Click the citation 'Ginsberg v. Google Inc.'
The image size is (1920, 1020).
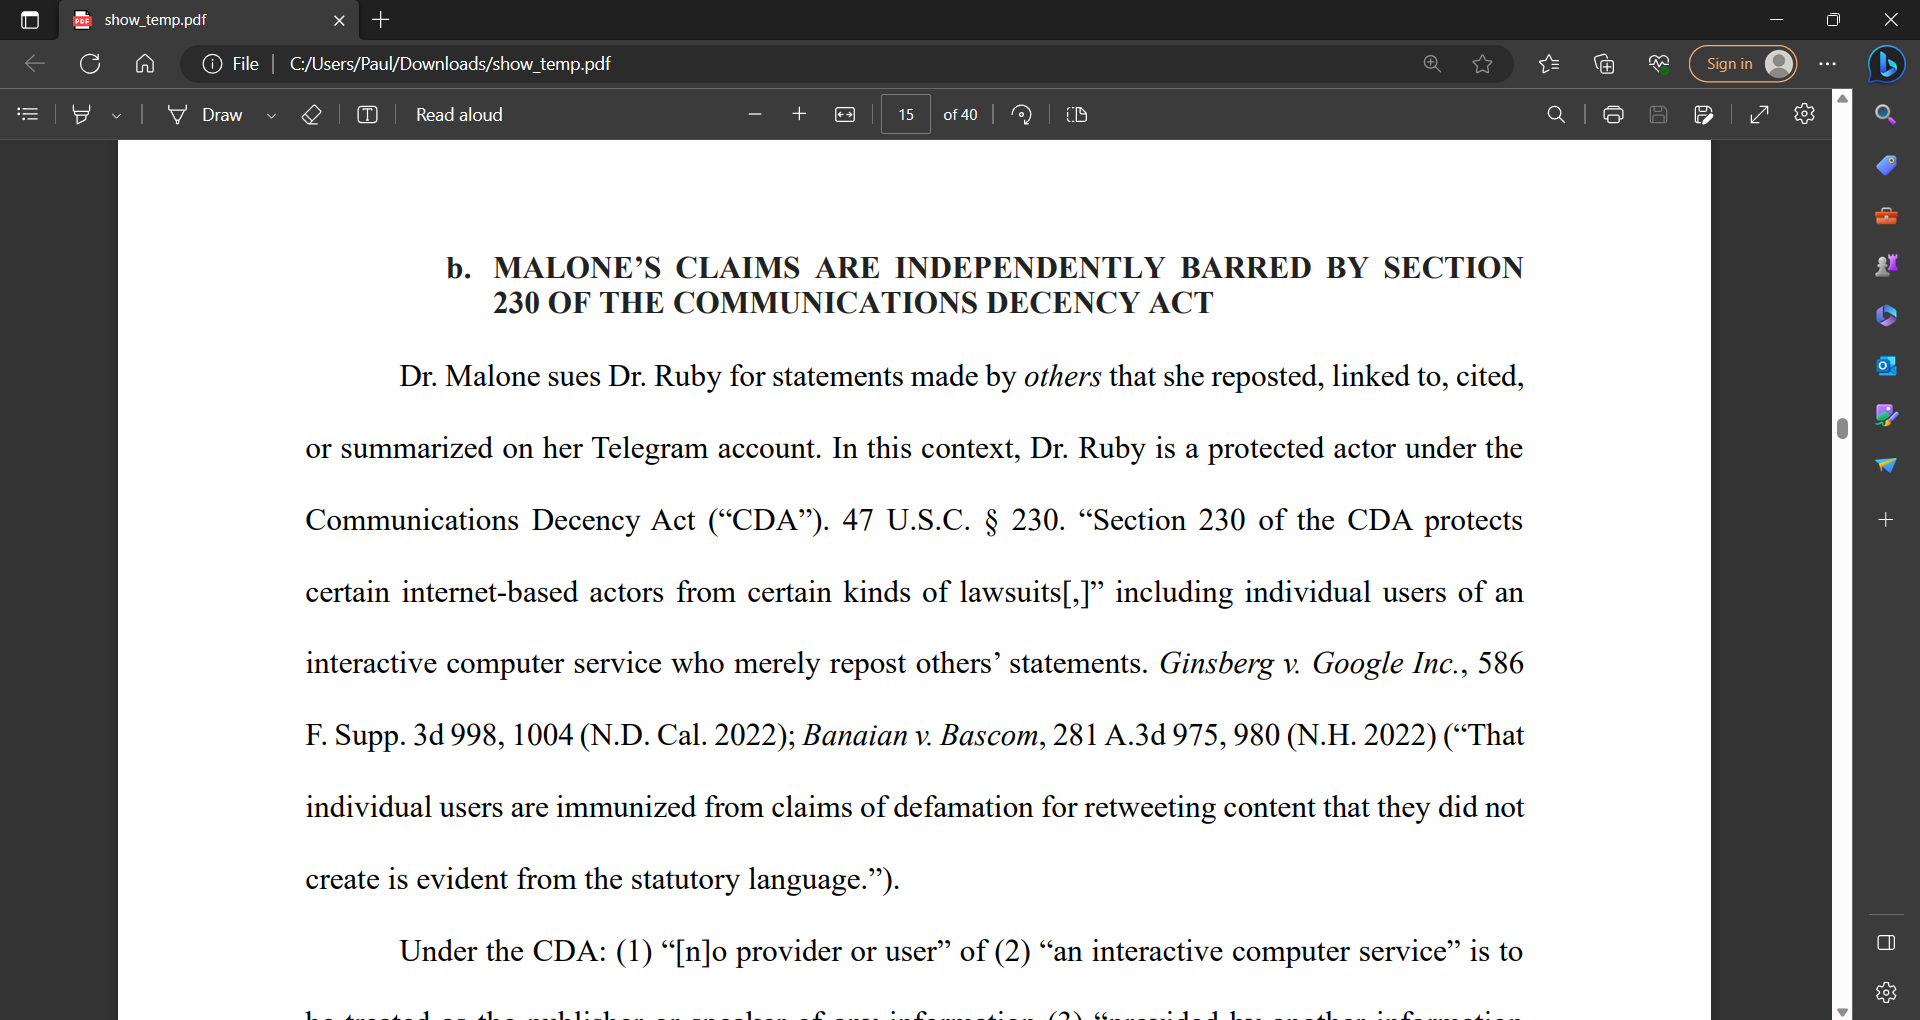coord(1309,663)
